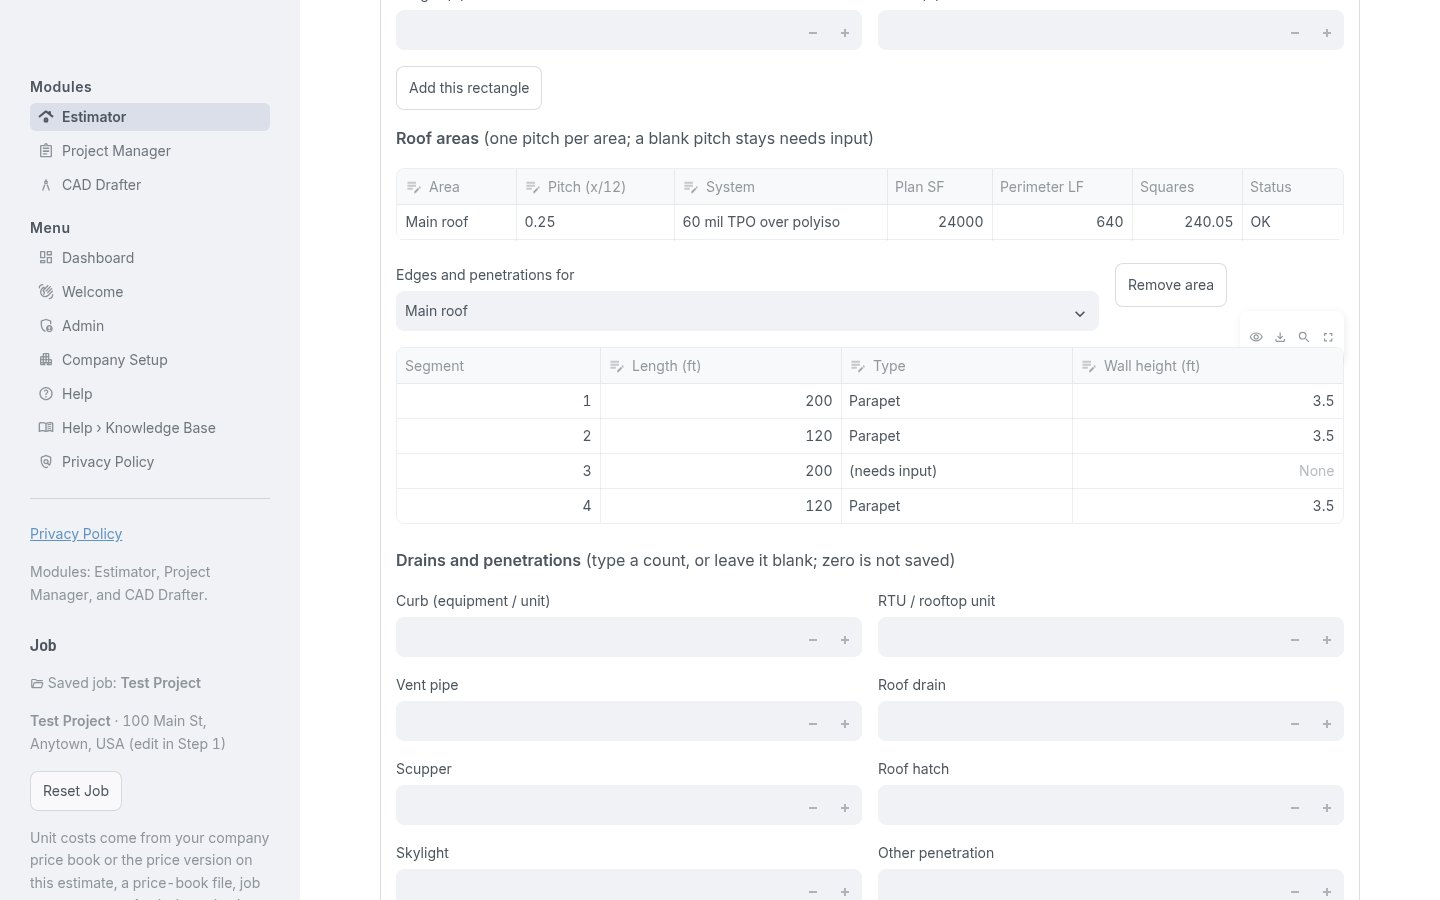
Task: Click the Privacy Policy blue link
Action: 76,534
